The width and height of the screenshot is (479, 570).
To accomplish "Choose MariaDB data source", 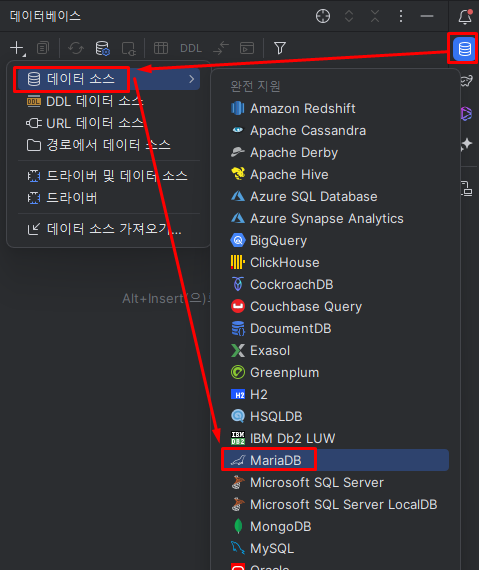I will tap(335, 460).
